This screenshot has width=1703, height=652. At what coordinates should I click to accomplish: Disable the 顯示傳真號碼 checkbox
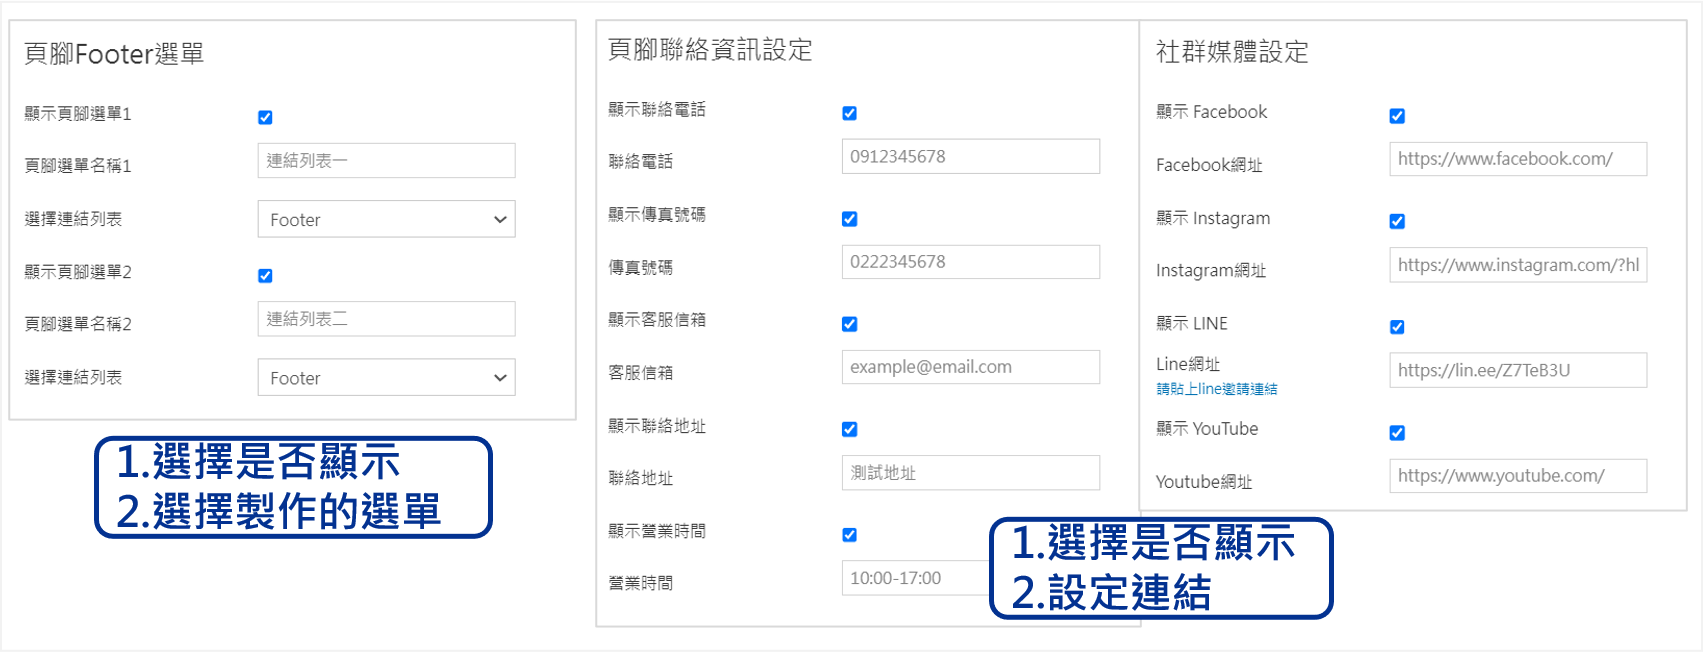point(849,219)
